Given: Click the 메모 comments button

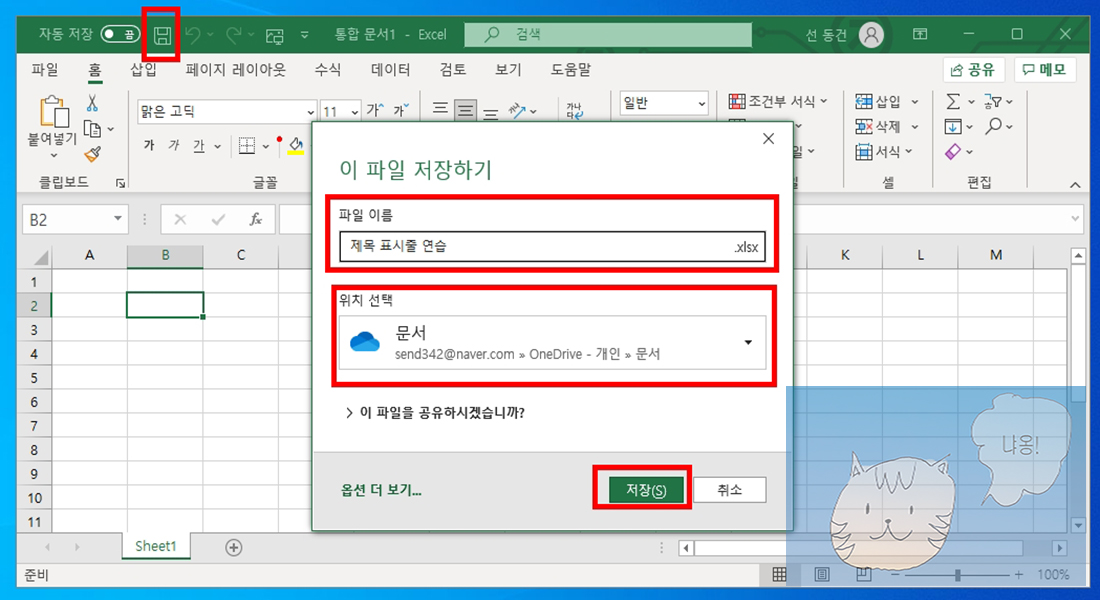Looking at the screenshot, I should point(1045,69).
